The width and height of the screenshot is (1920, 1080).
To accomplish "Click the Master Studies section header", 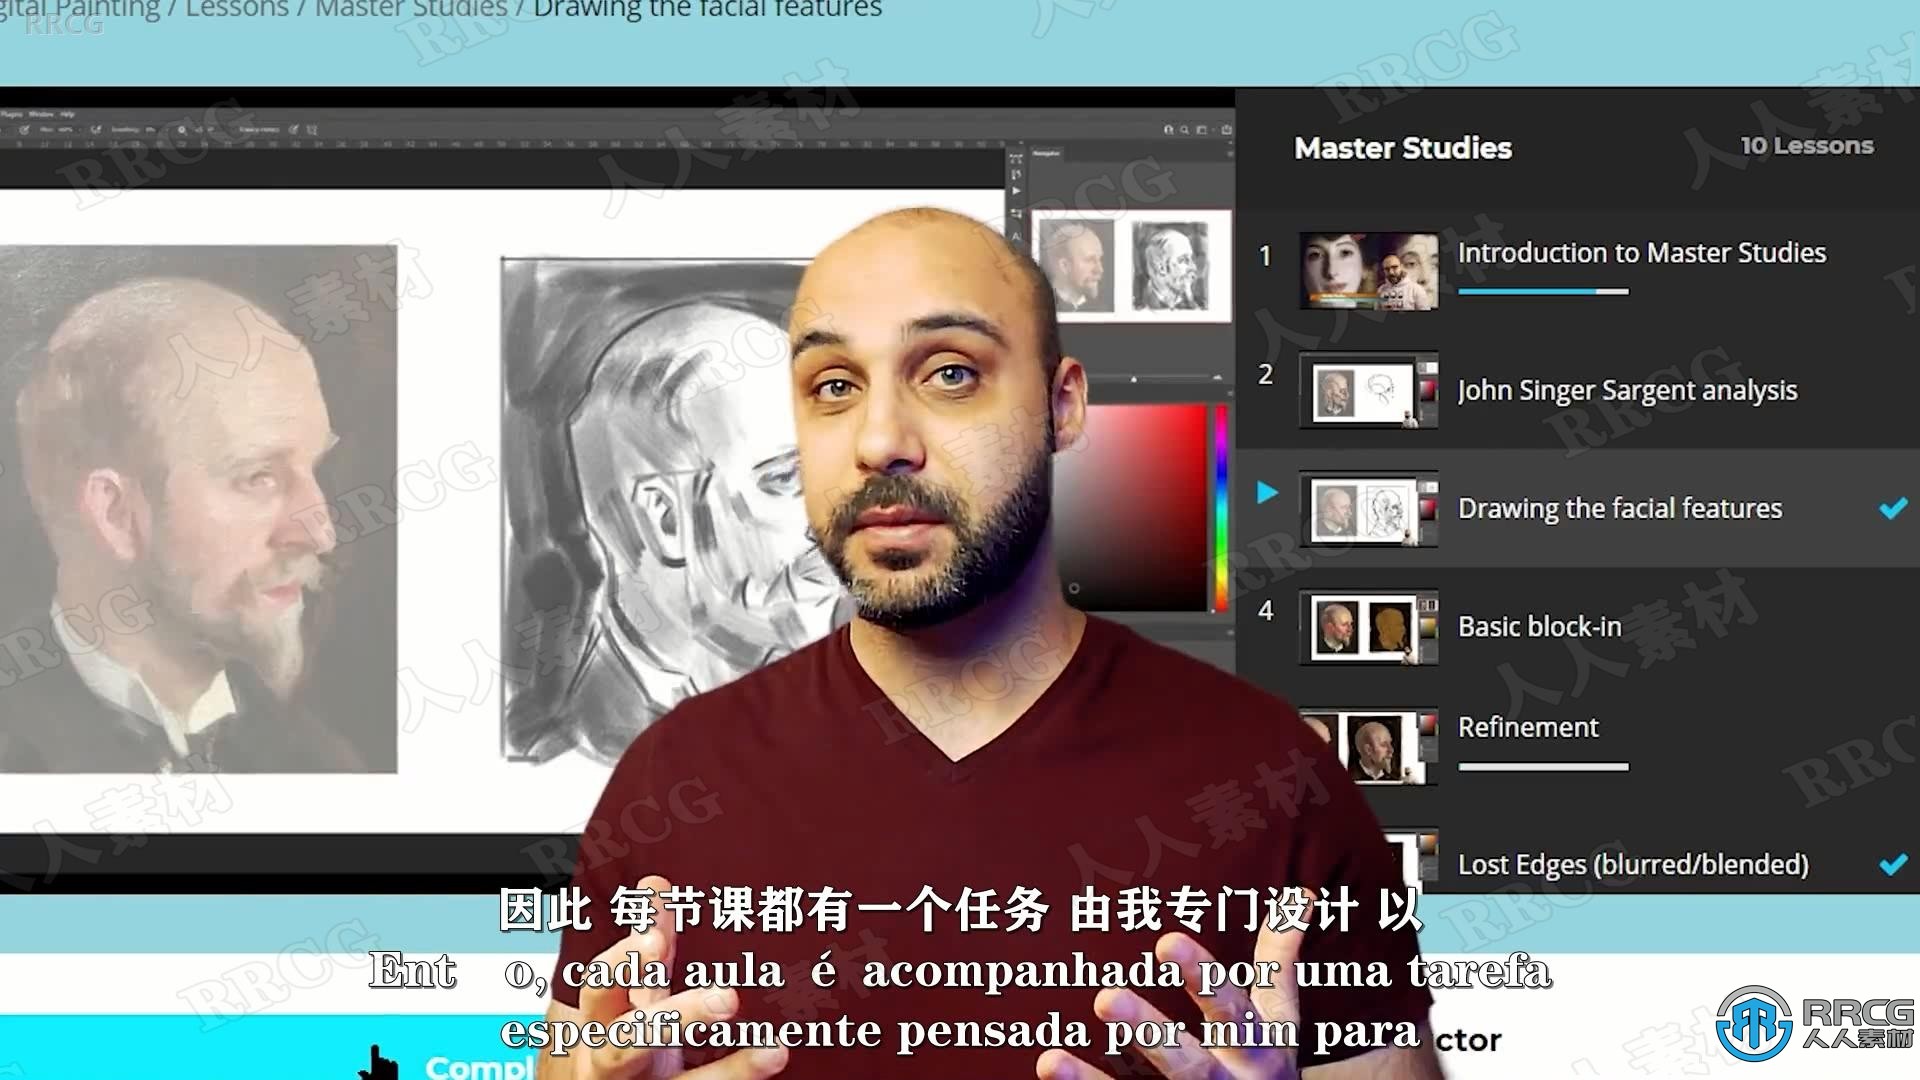I will (x=1404, y=146).
